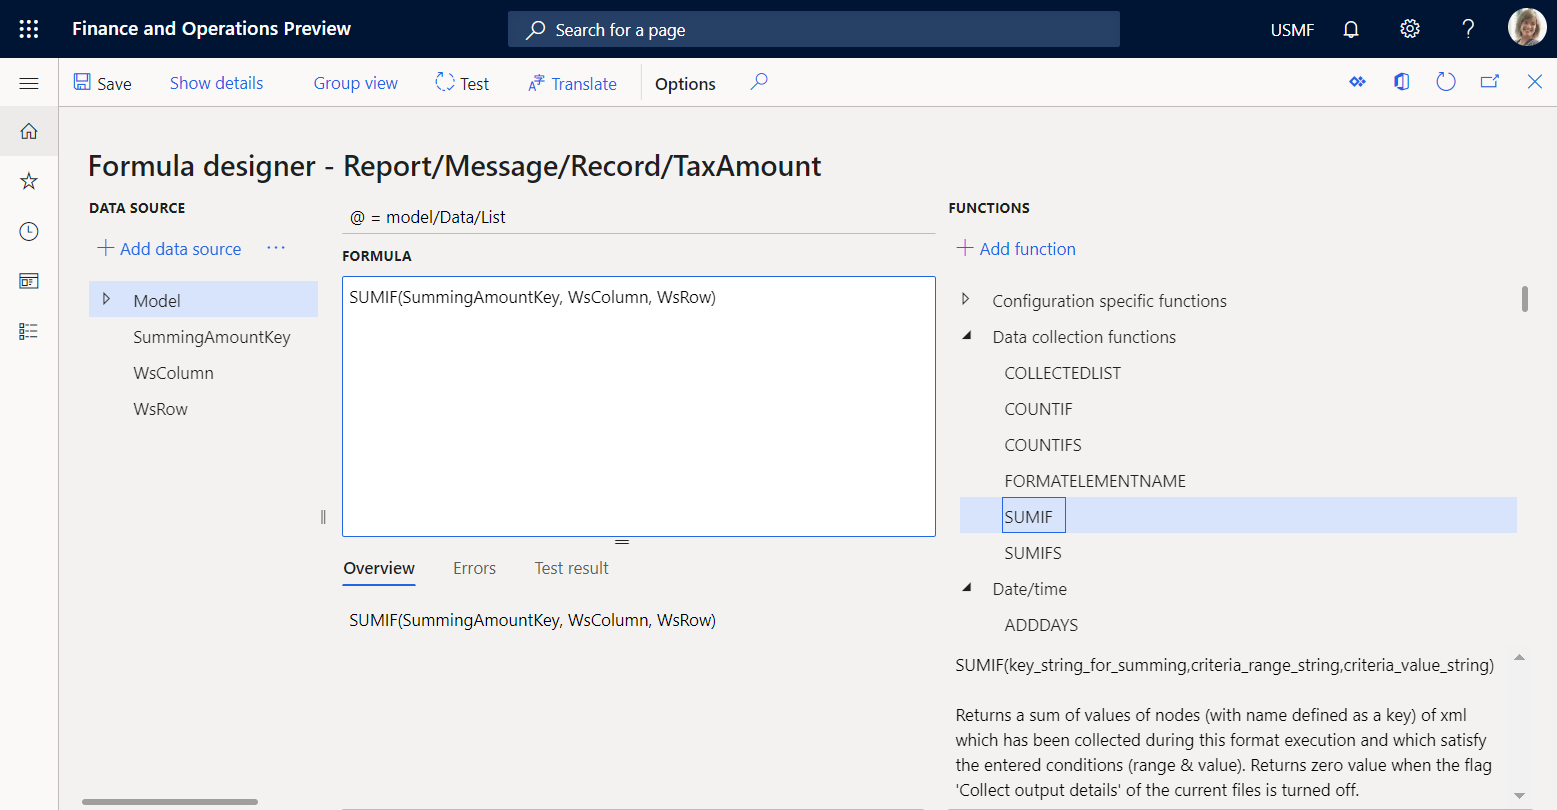Click inside the Formula editor box
The image size is (1557, 810).
coord(639,406)
